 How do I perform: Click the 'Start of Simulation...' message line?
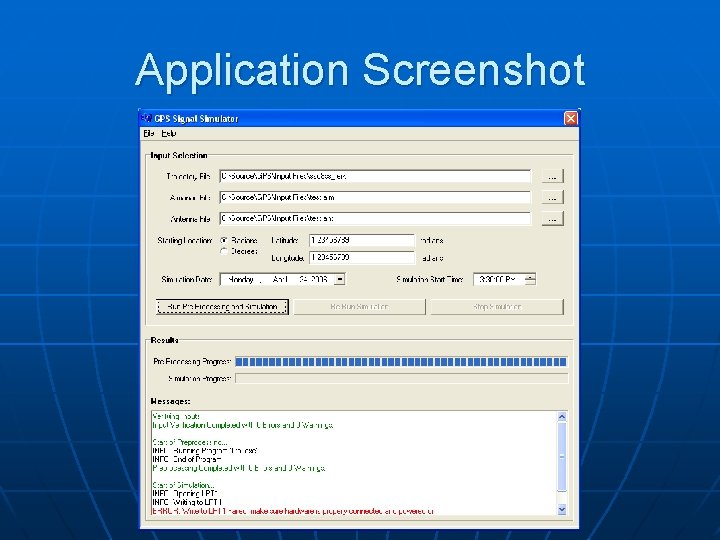tap(183, 485)
